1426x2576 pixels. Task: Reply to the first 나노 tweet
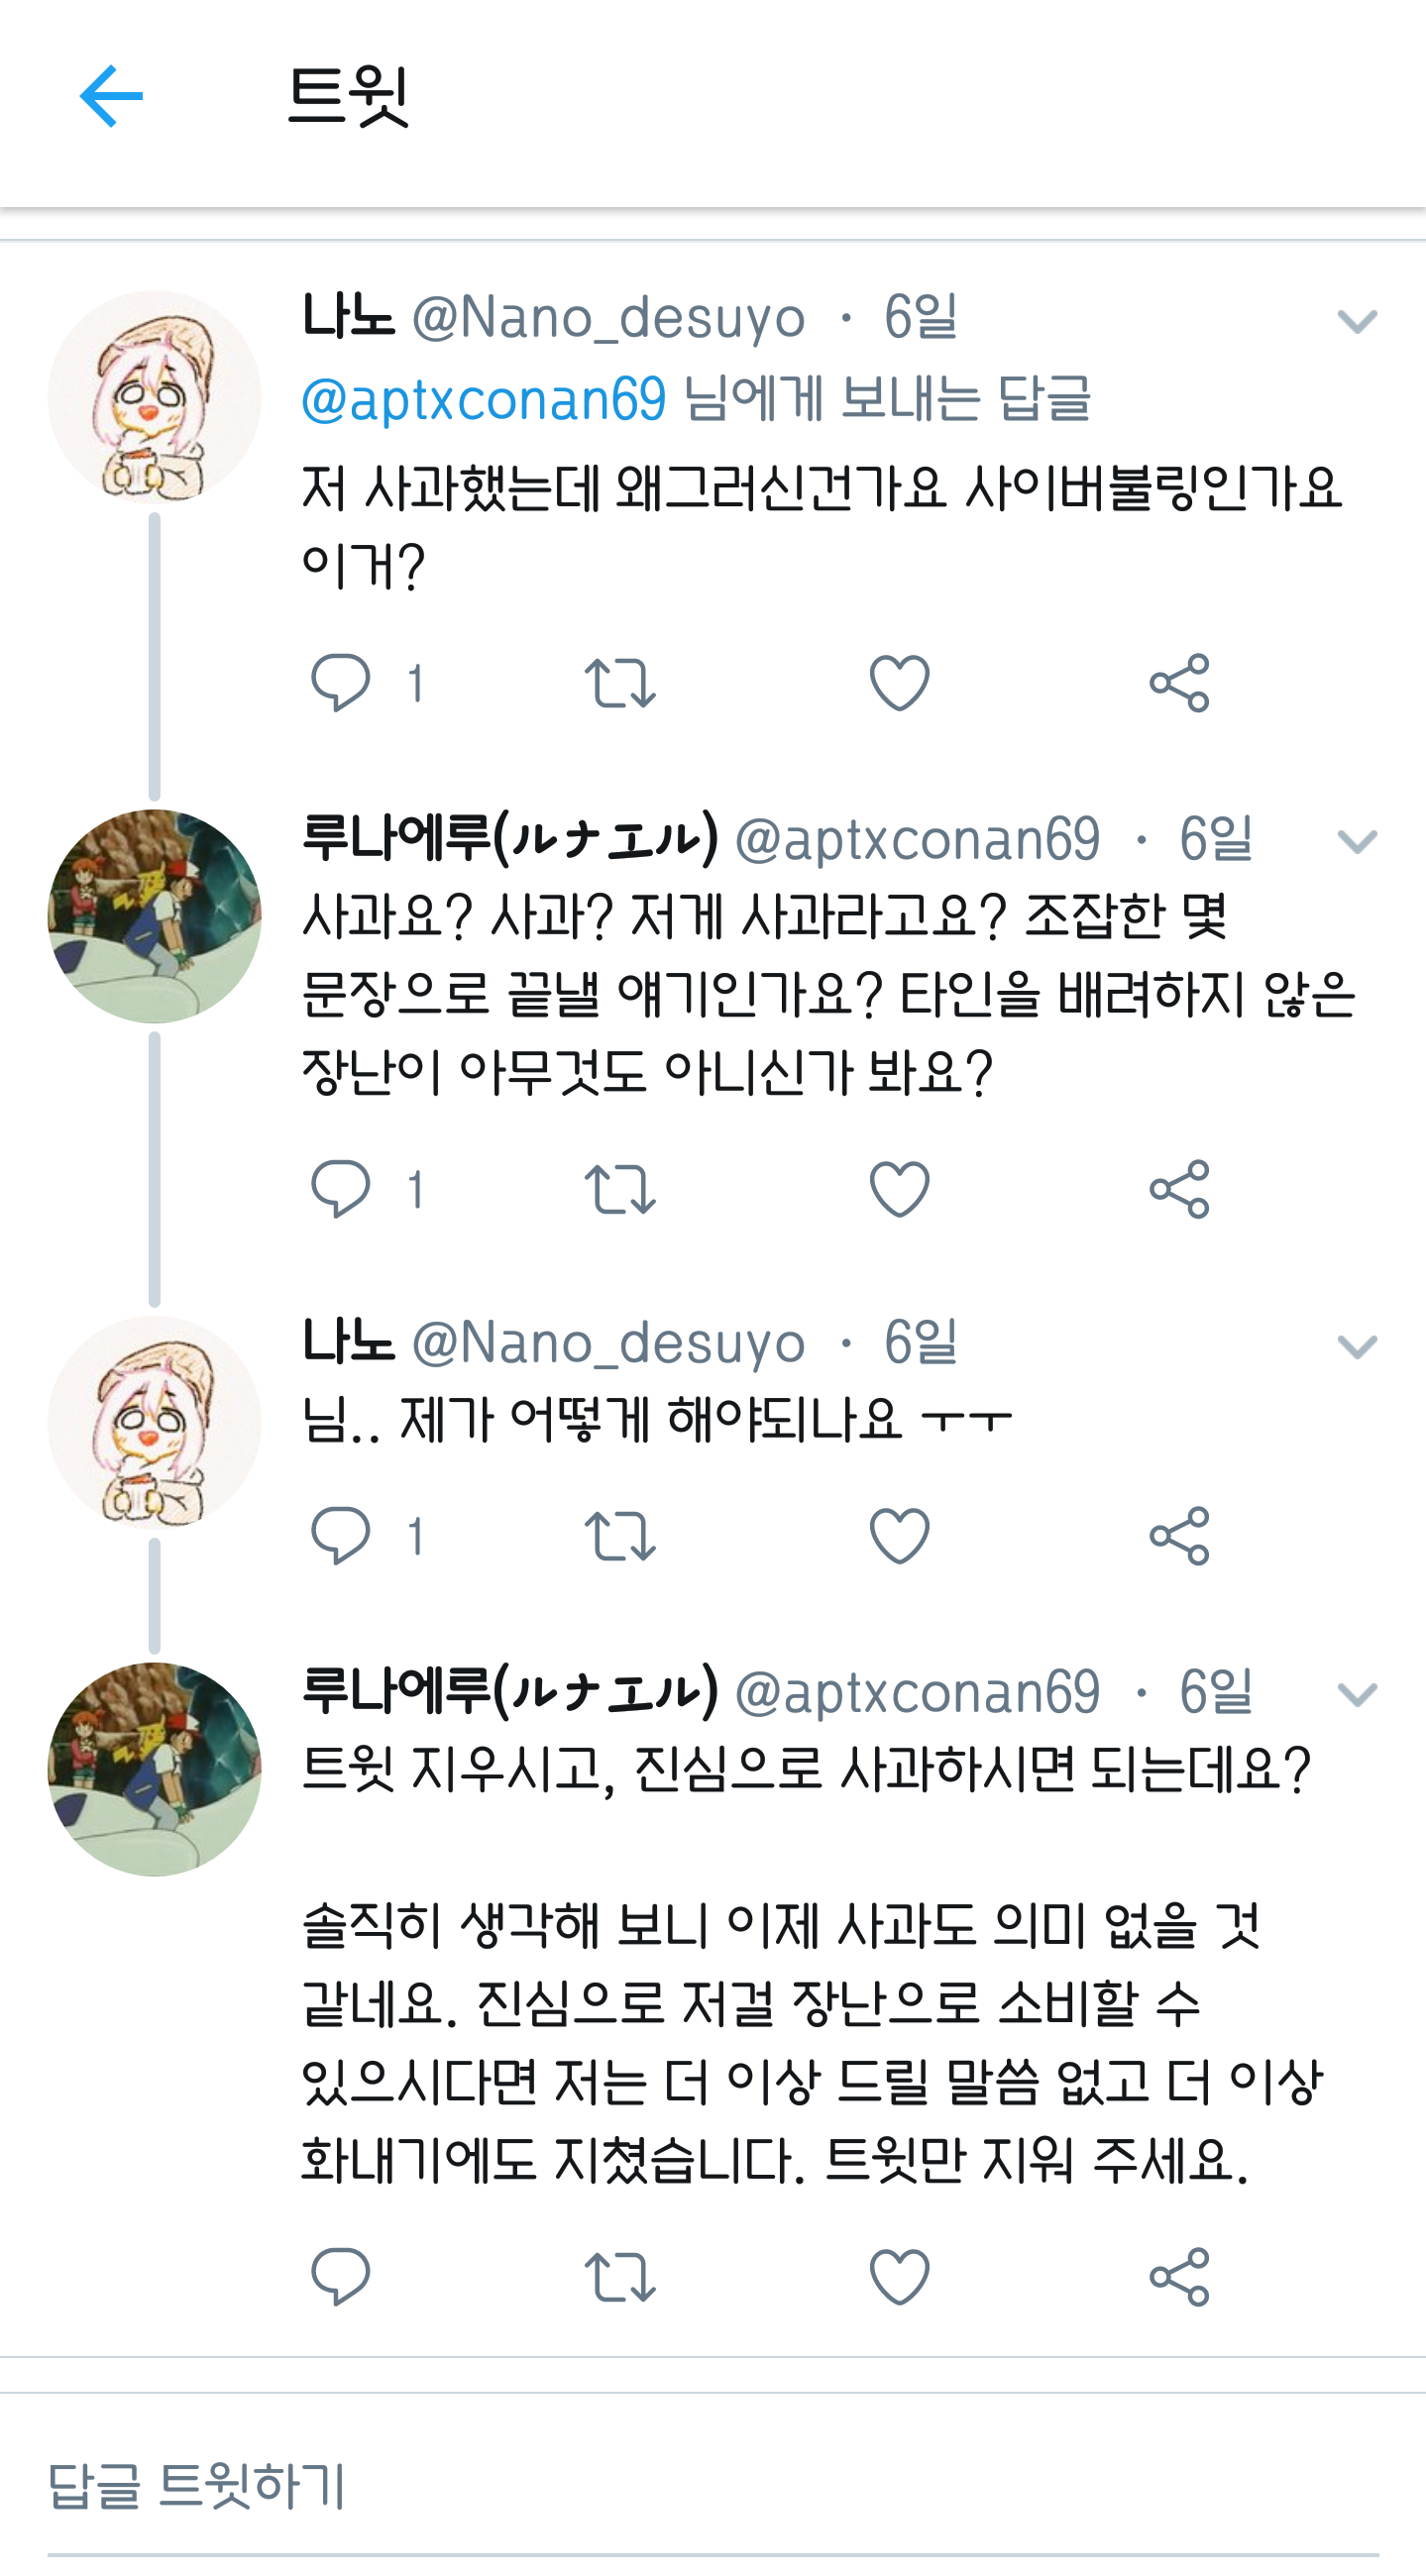(341, 683)
